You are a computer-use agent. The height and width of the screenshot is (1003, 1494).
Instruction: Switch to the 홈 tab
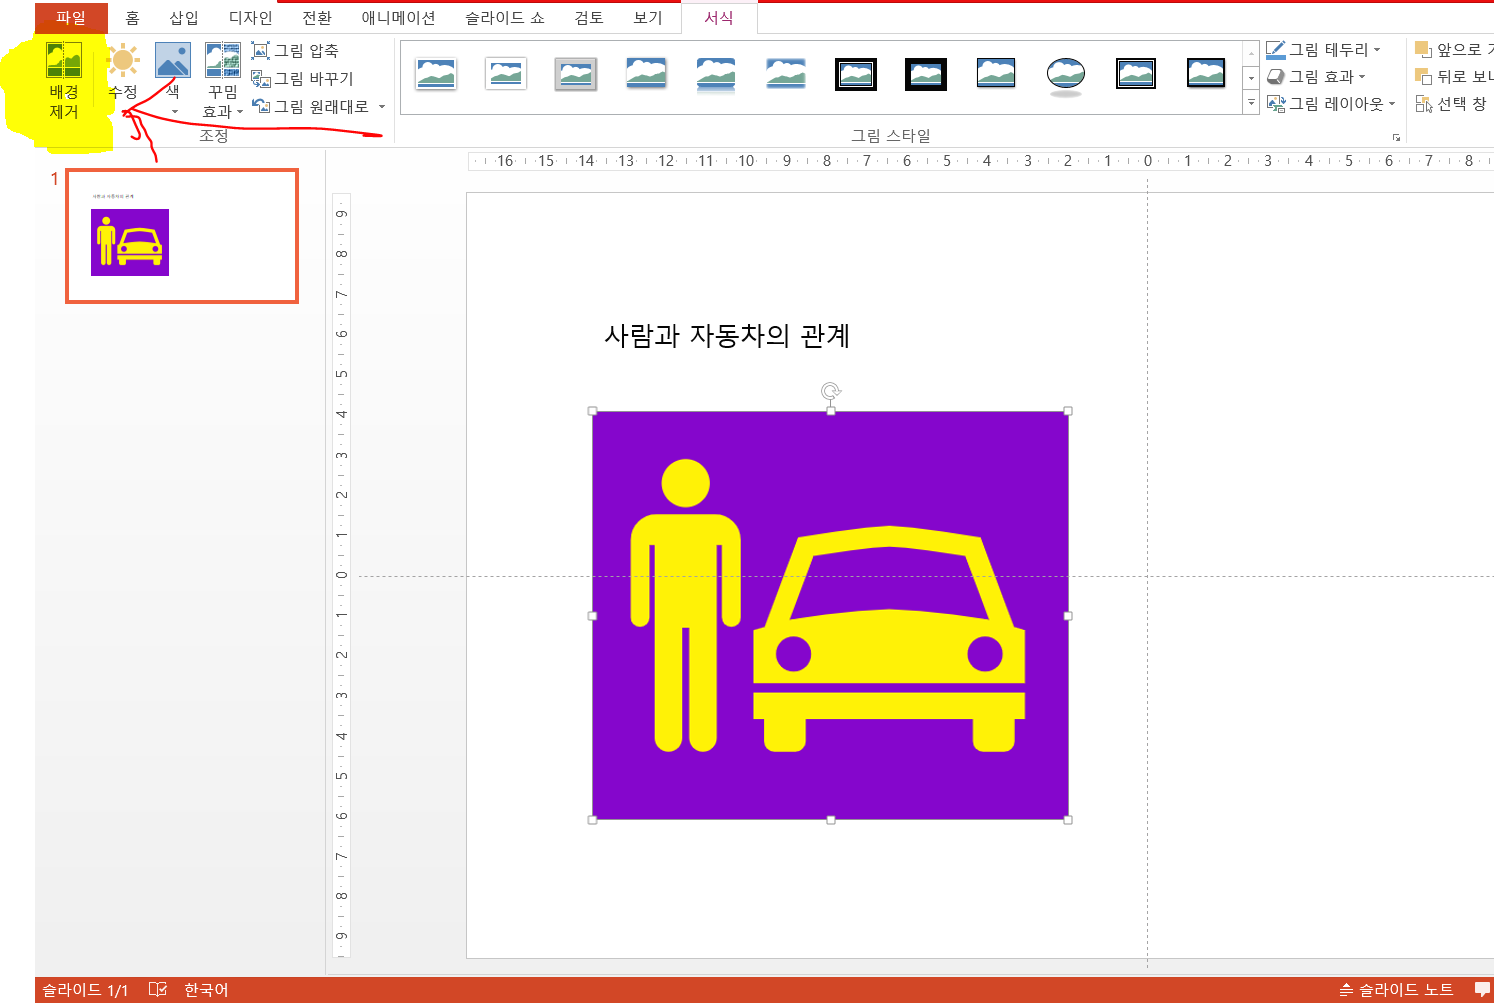click(132, 18)
